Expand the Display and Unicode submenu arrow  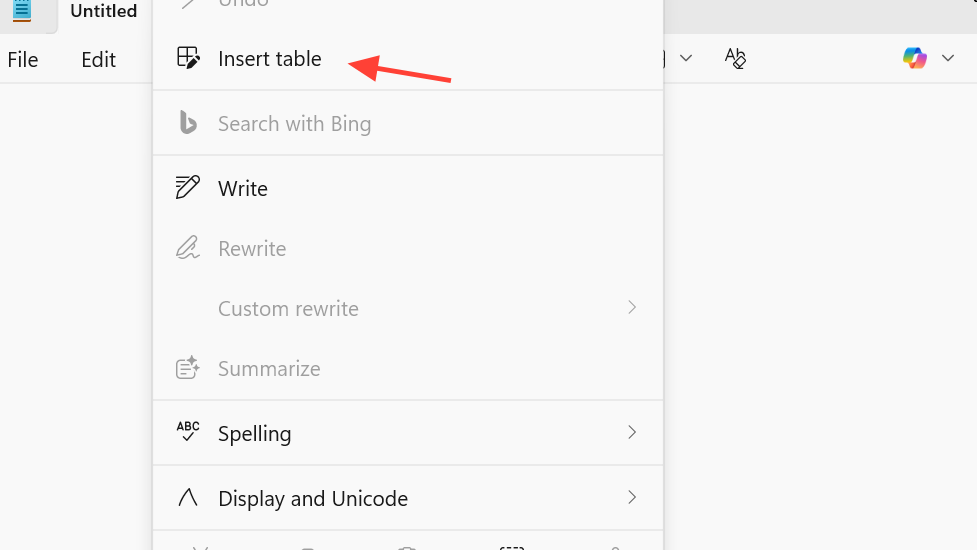click(632, 497)
